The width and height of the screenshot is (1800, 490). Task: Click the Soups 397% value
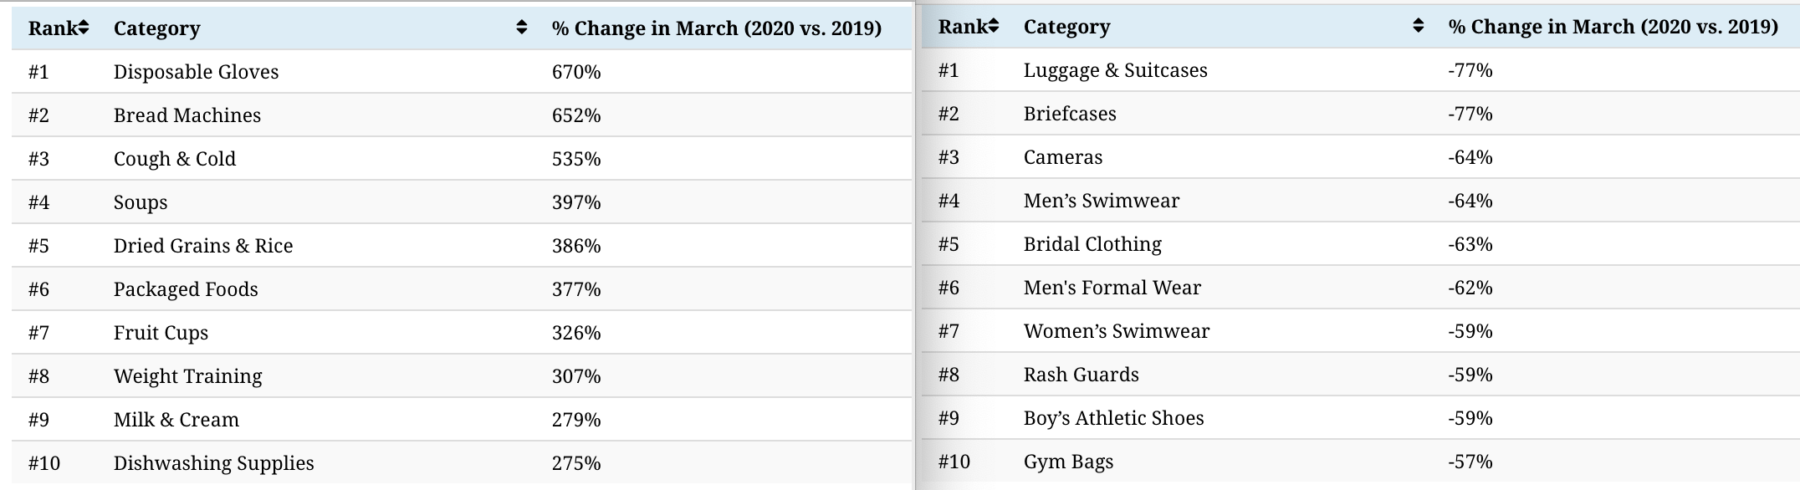click(576, 202)
